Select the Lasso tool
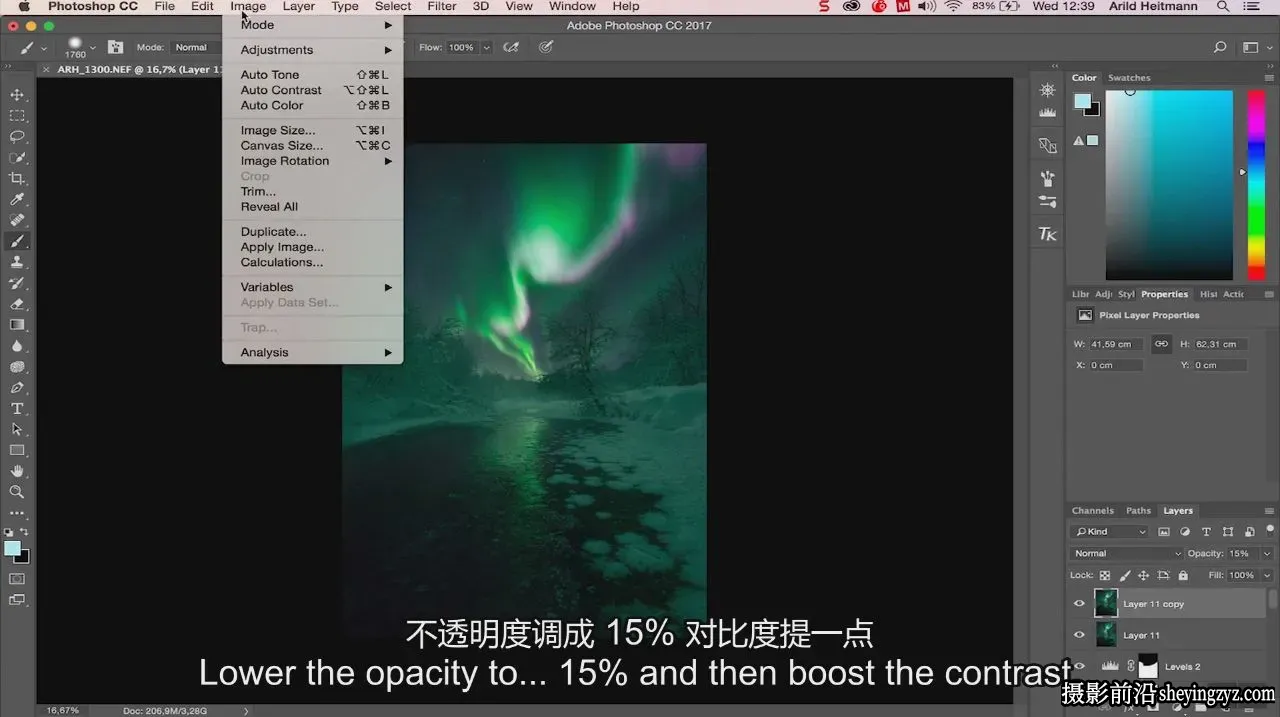The image size is (1280, 717). tap(17, 137)
